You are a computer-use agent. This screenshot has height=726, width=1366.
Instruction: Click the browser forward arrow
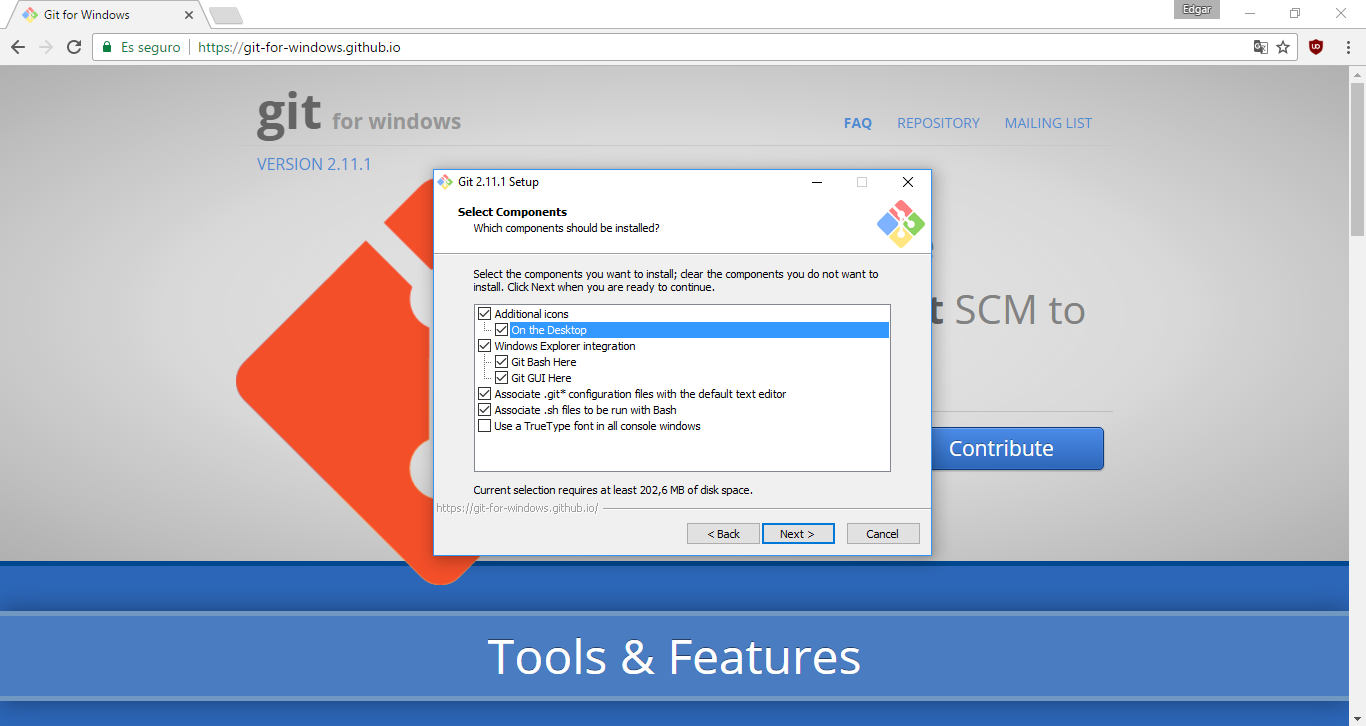pyautogui.click(x=46, y=47)
